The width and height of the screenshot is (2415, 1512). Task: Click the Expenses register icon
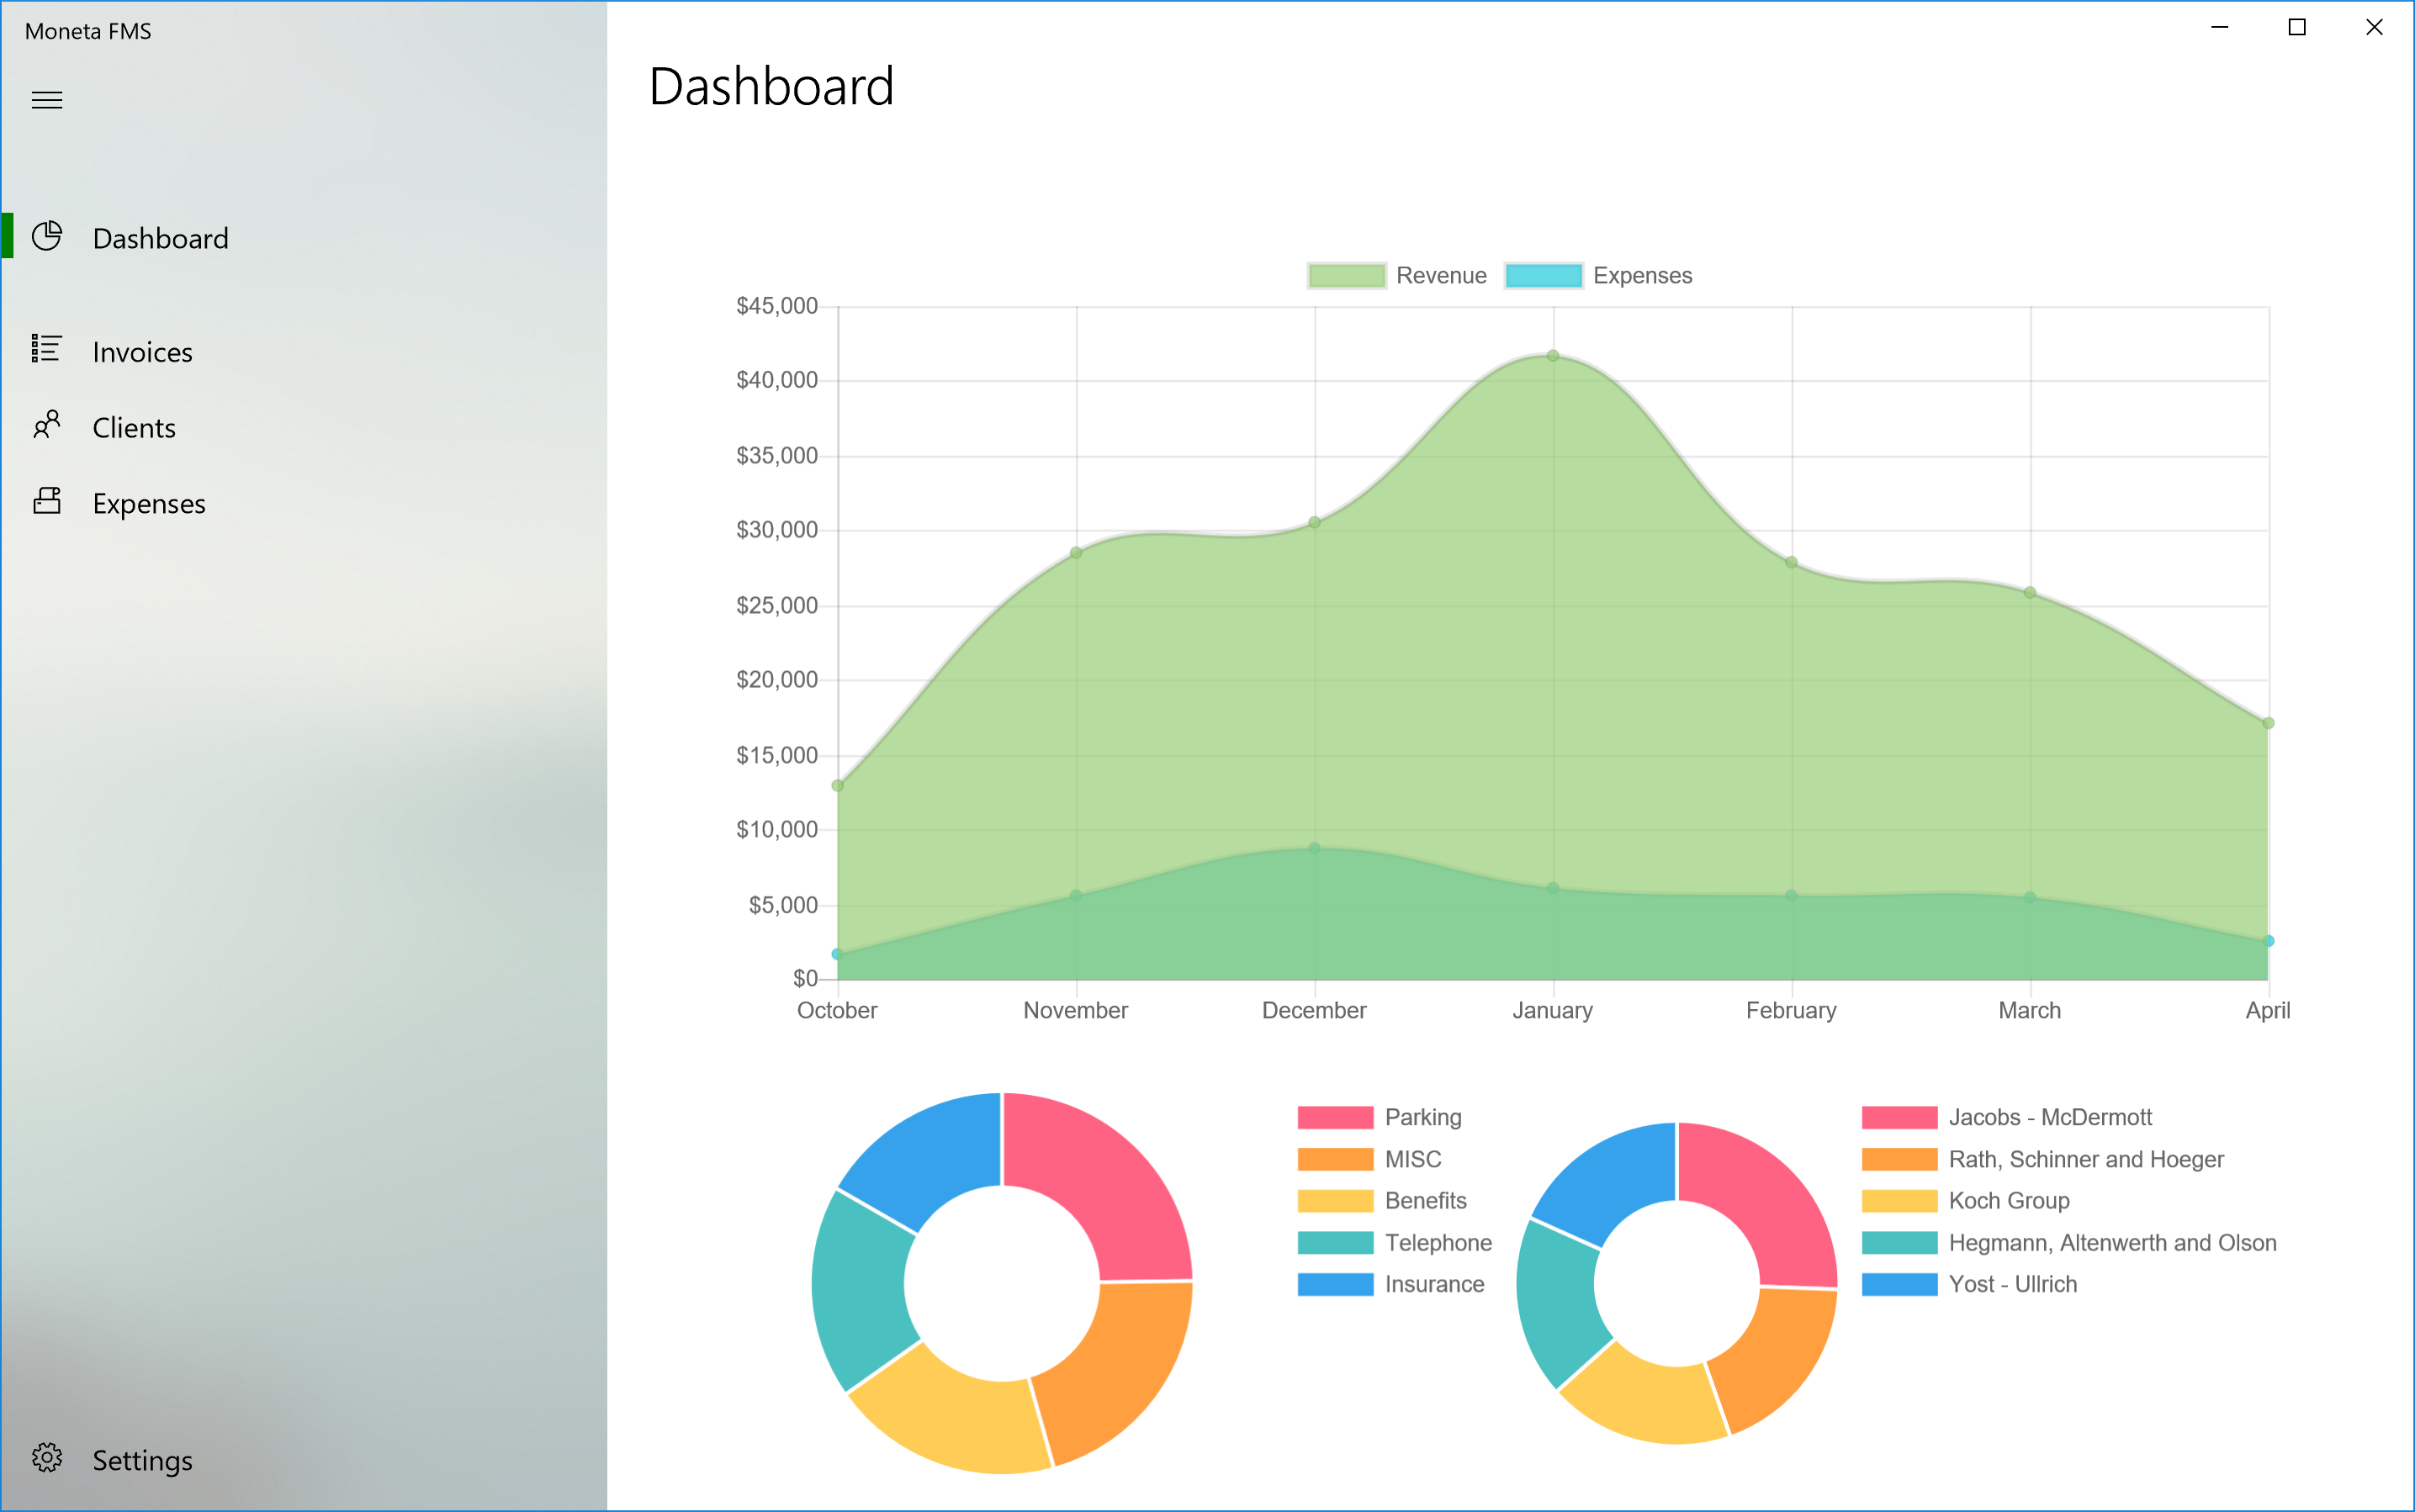[47, 501]
